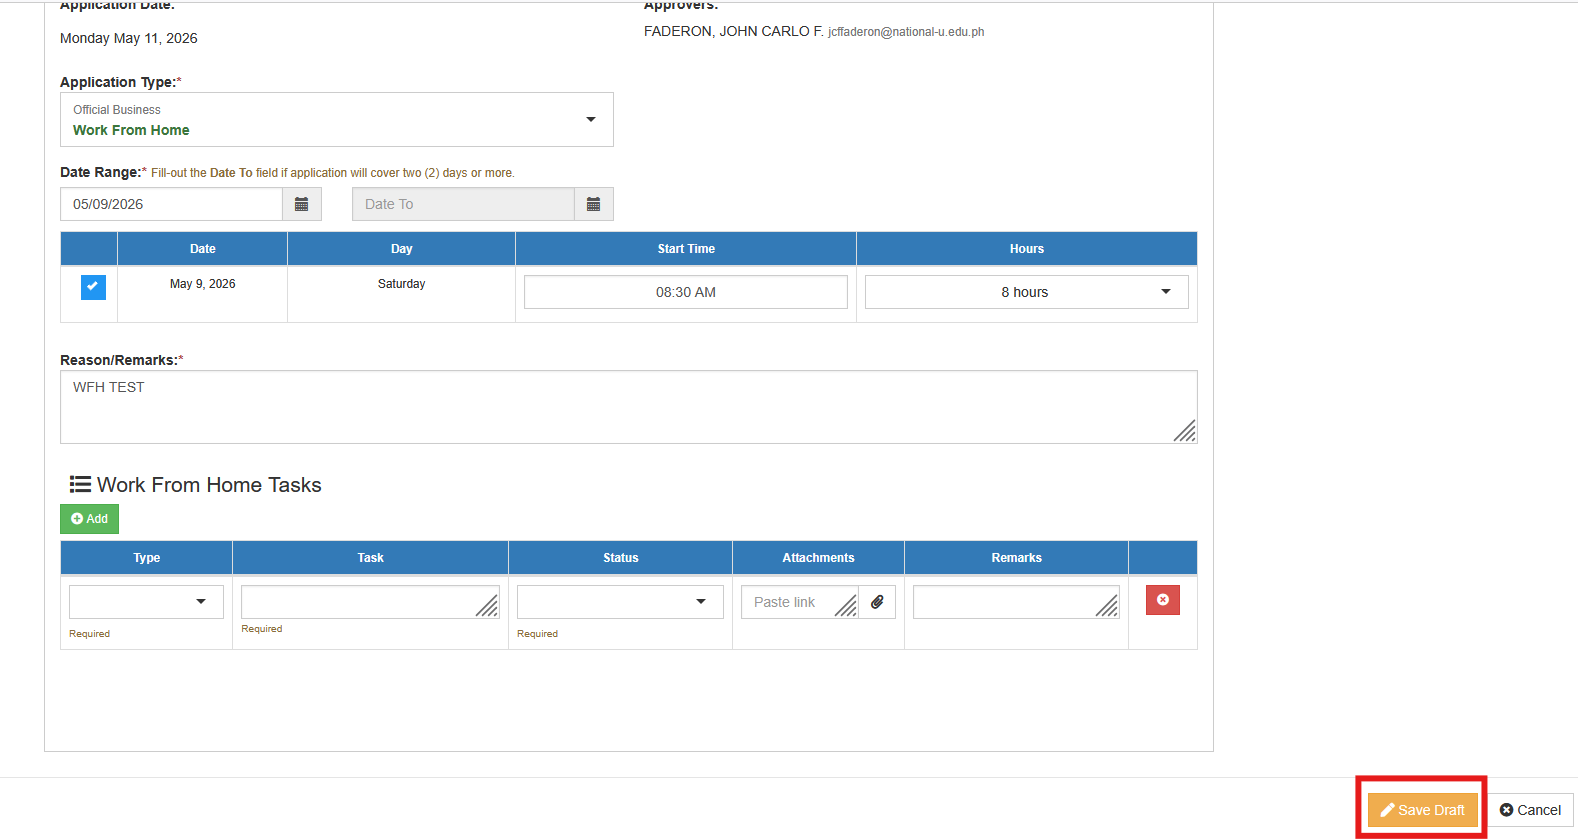Click the Paste link attachments field
Image resolution: width=1578 pixels, height=839 pixels.
point(799,602)
